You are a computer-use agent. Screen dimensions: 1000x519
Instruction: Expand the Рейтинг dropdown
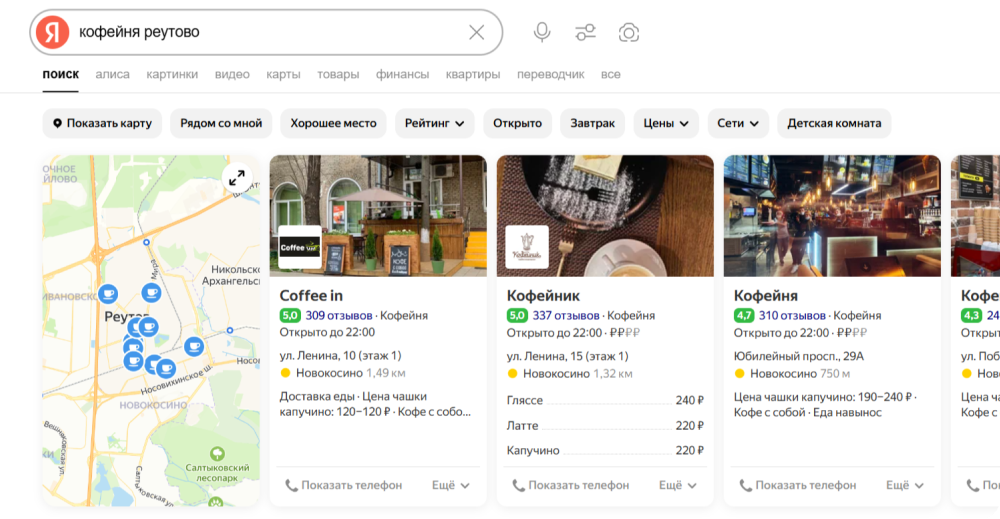[435, 123]
